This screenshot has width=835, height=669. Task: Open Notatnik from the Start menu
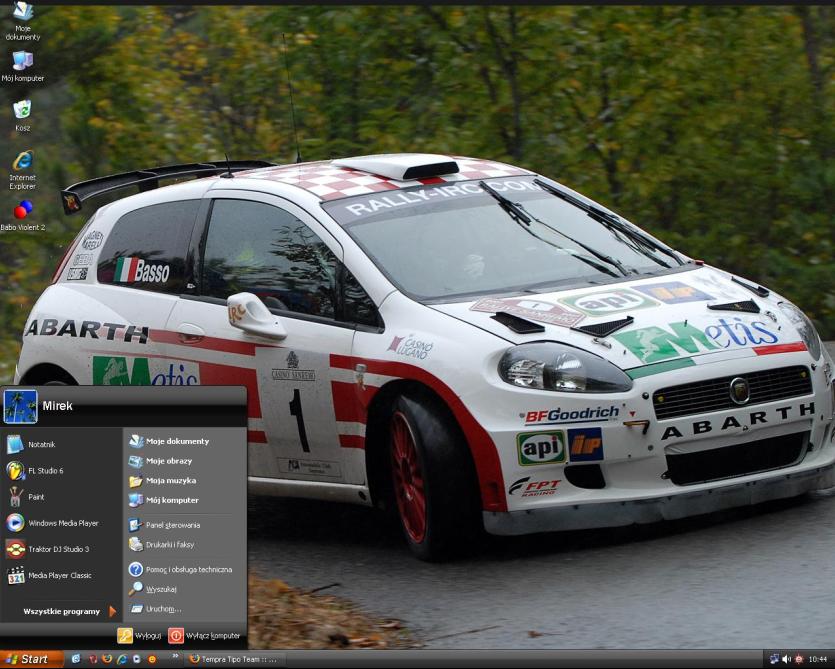(x=61, y=444)
